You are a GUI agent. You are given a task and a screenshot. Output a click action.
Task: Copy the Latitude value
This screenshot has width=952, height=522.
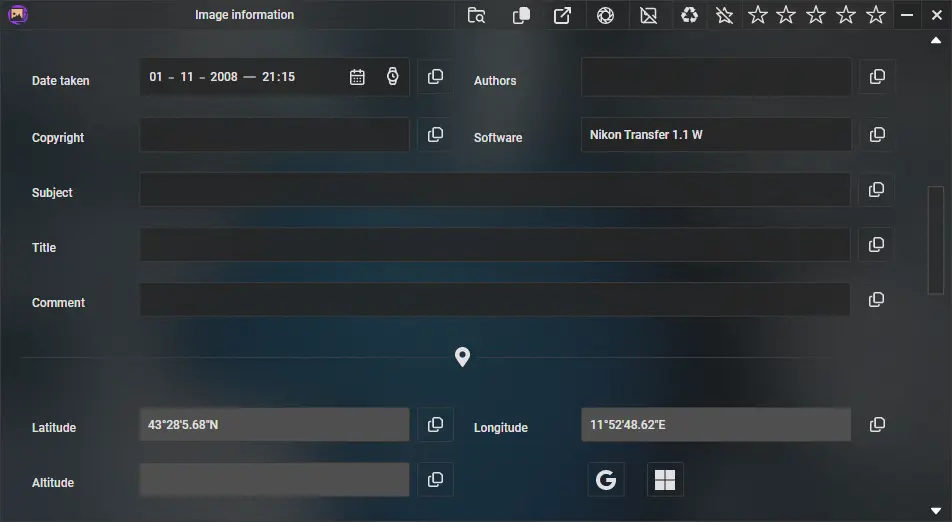pos(435,425)
